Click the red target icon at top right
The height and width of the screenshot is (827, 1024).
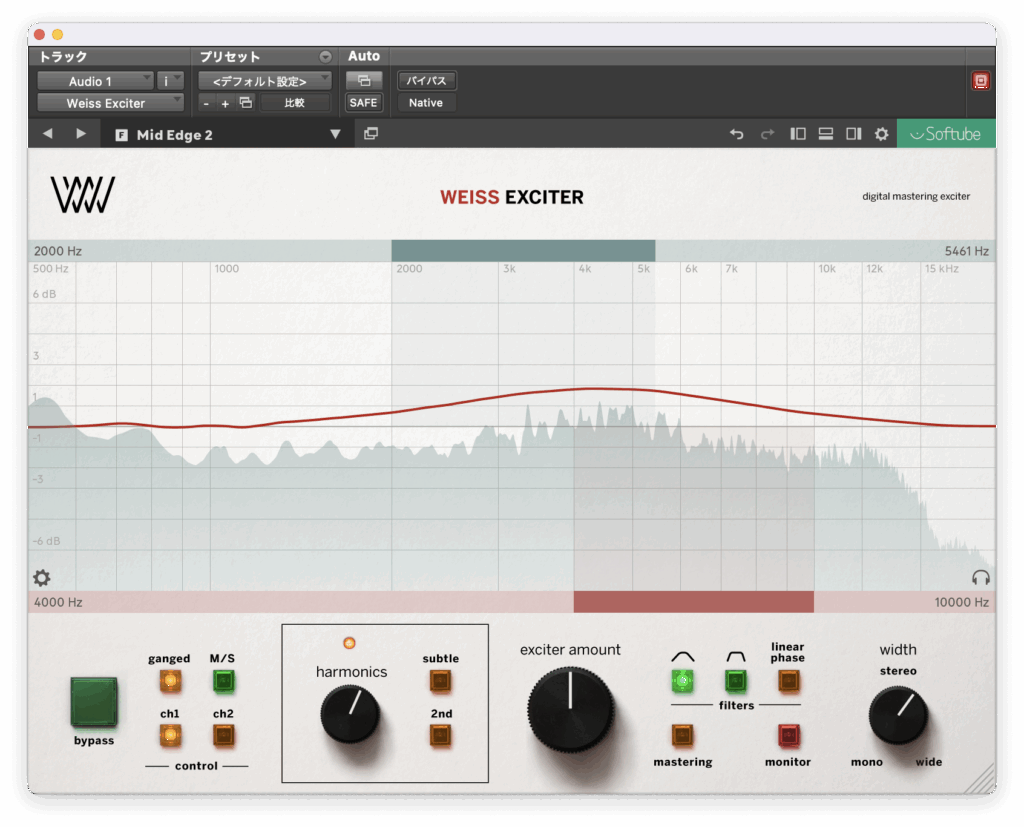tap(980, 81)
